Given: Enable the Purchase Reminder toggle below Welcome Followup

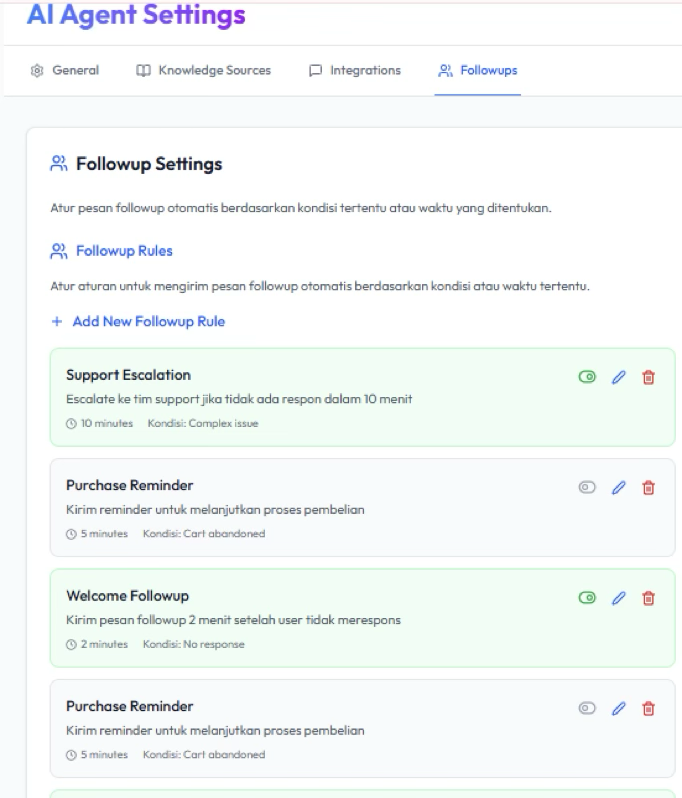Looking at the screenshot, I should [587, 708].
